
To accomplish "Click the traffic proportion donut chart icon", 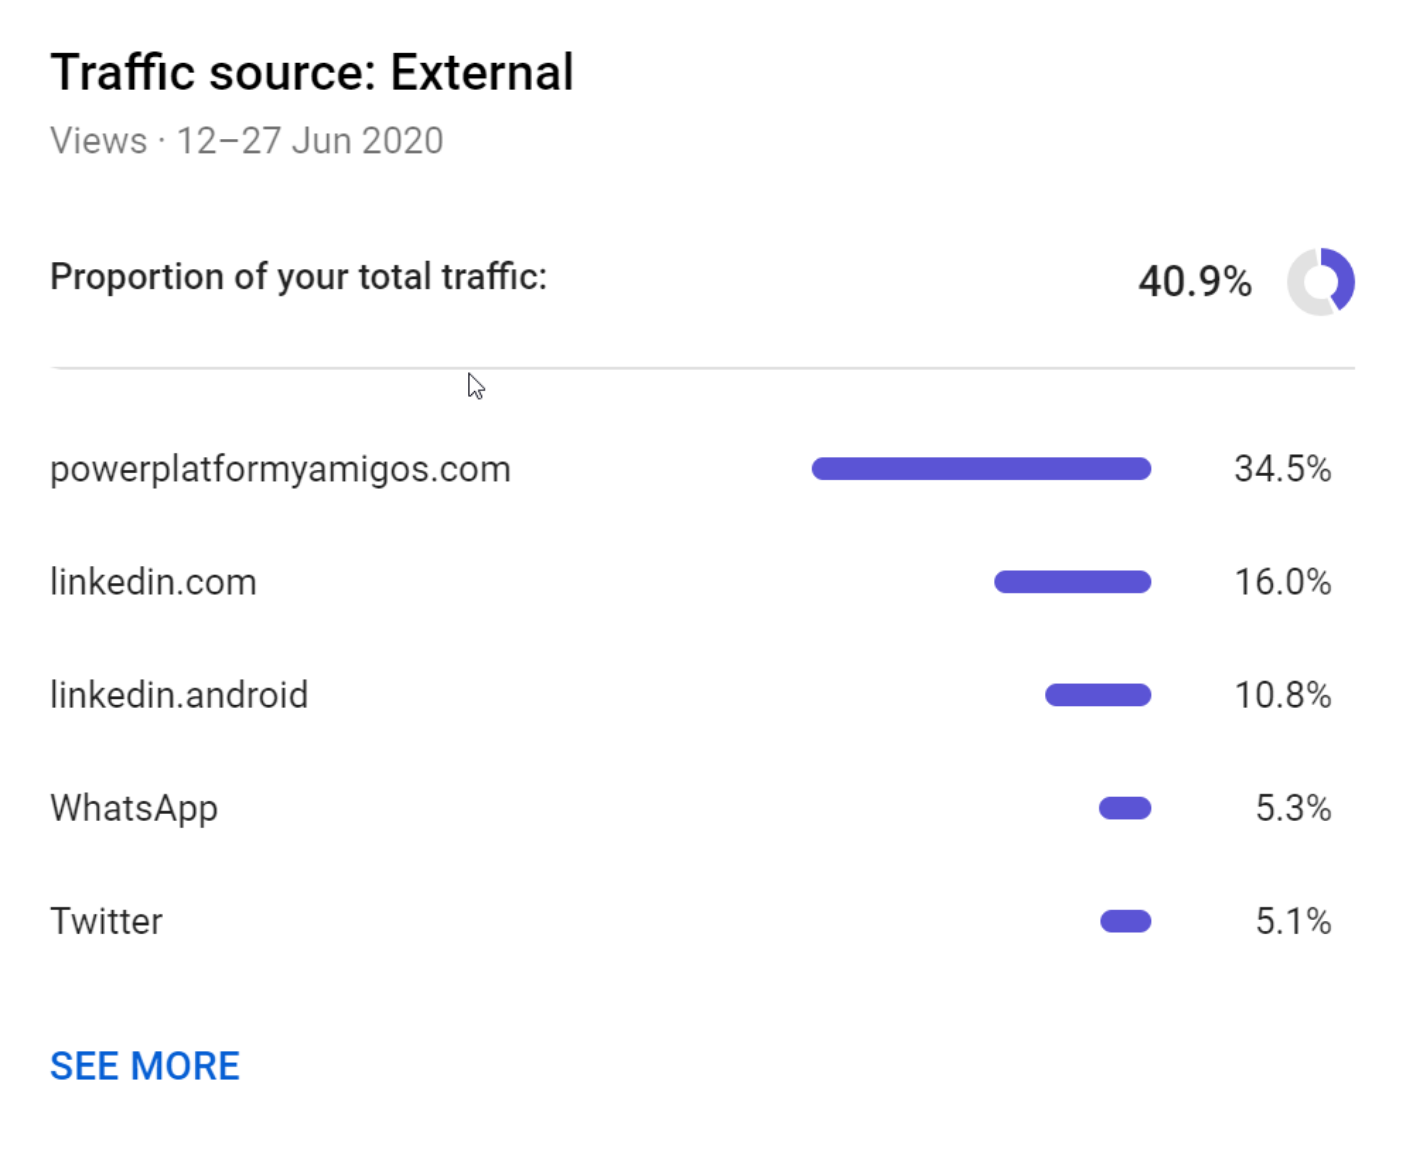I will 1320,281.
